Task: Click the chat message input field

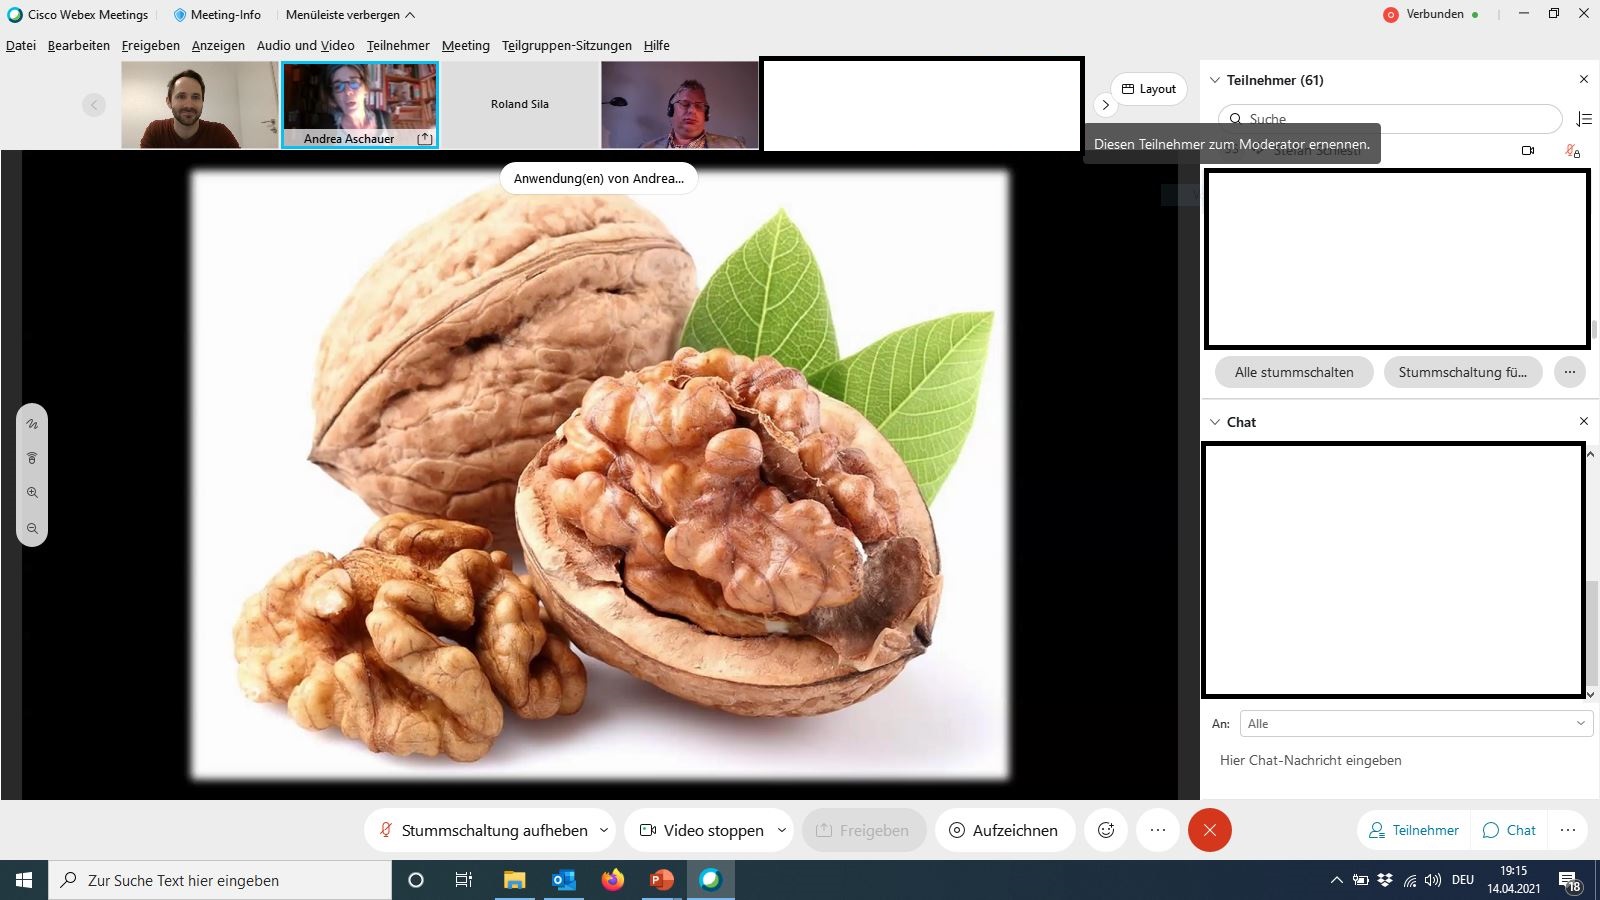Action: [1398, 761]
